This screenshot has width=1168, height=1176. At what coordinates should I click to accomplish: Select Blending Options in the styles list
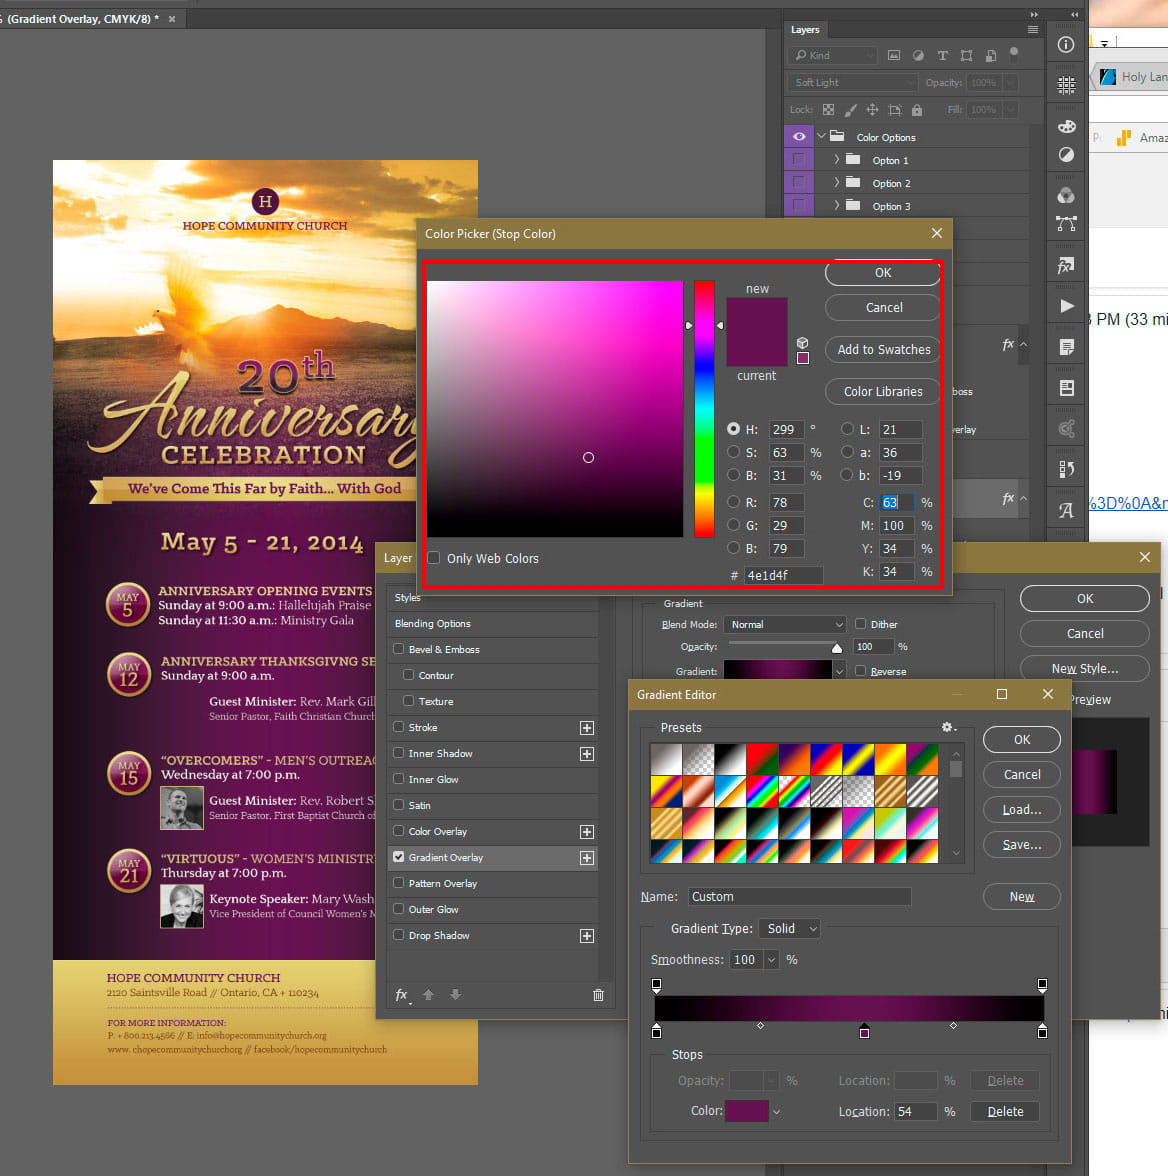(433, 624)
